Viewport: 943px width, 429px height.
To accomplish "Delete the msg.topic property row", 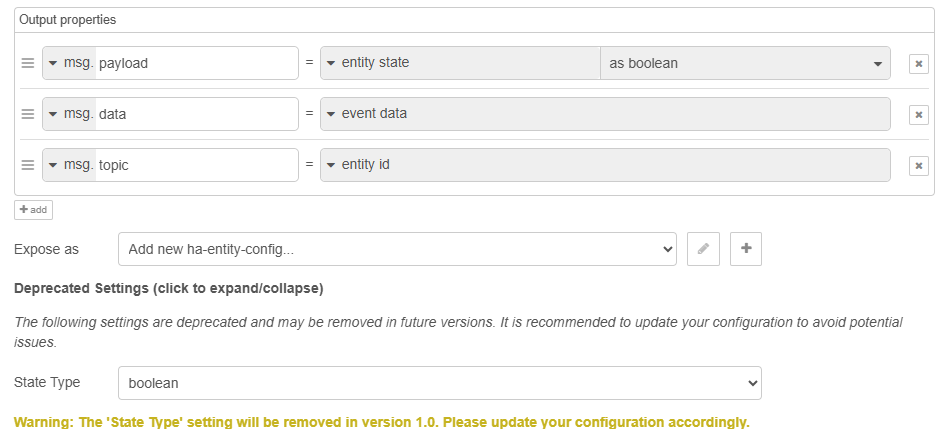I will tap(918, 165).
